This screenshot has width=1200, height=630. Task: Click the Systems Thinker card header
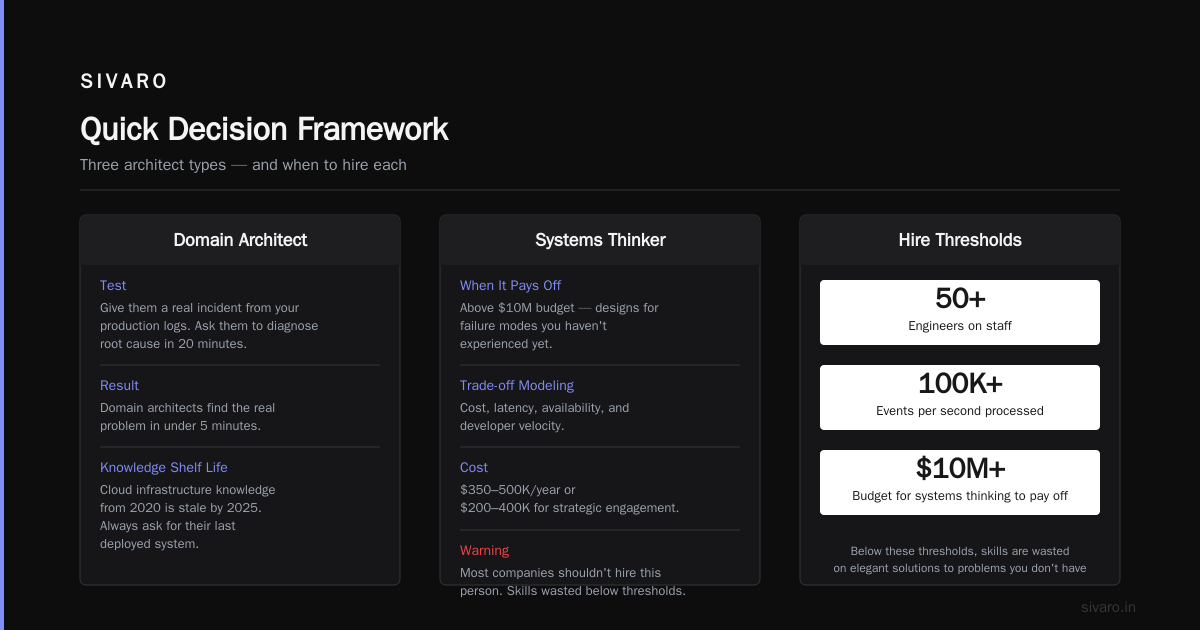[x=600, y=240]
